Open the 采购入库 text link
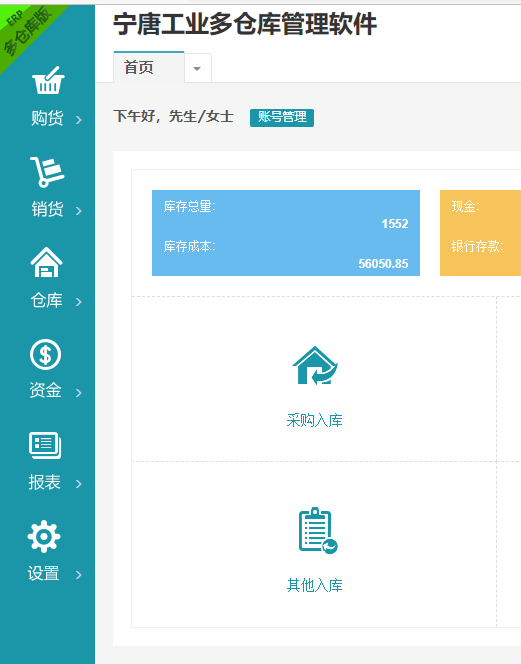The height and width of the screenshot is (664, 521). pos(314,421)
